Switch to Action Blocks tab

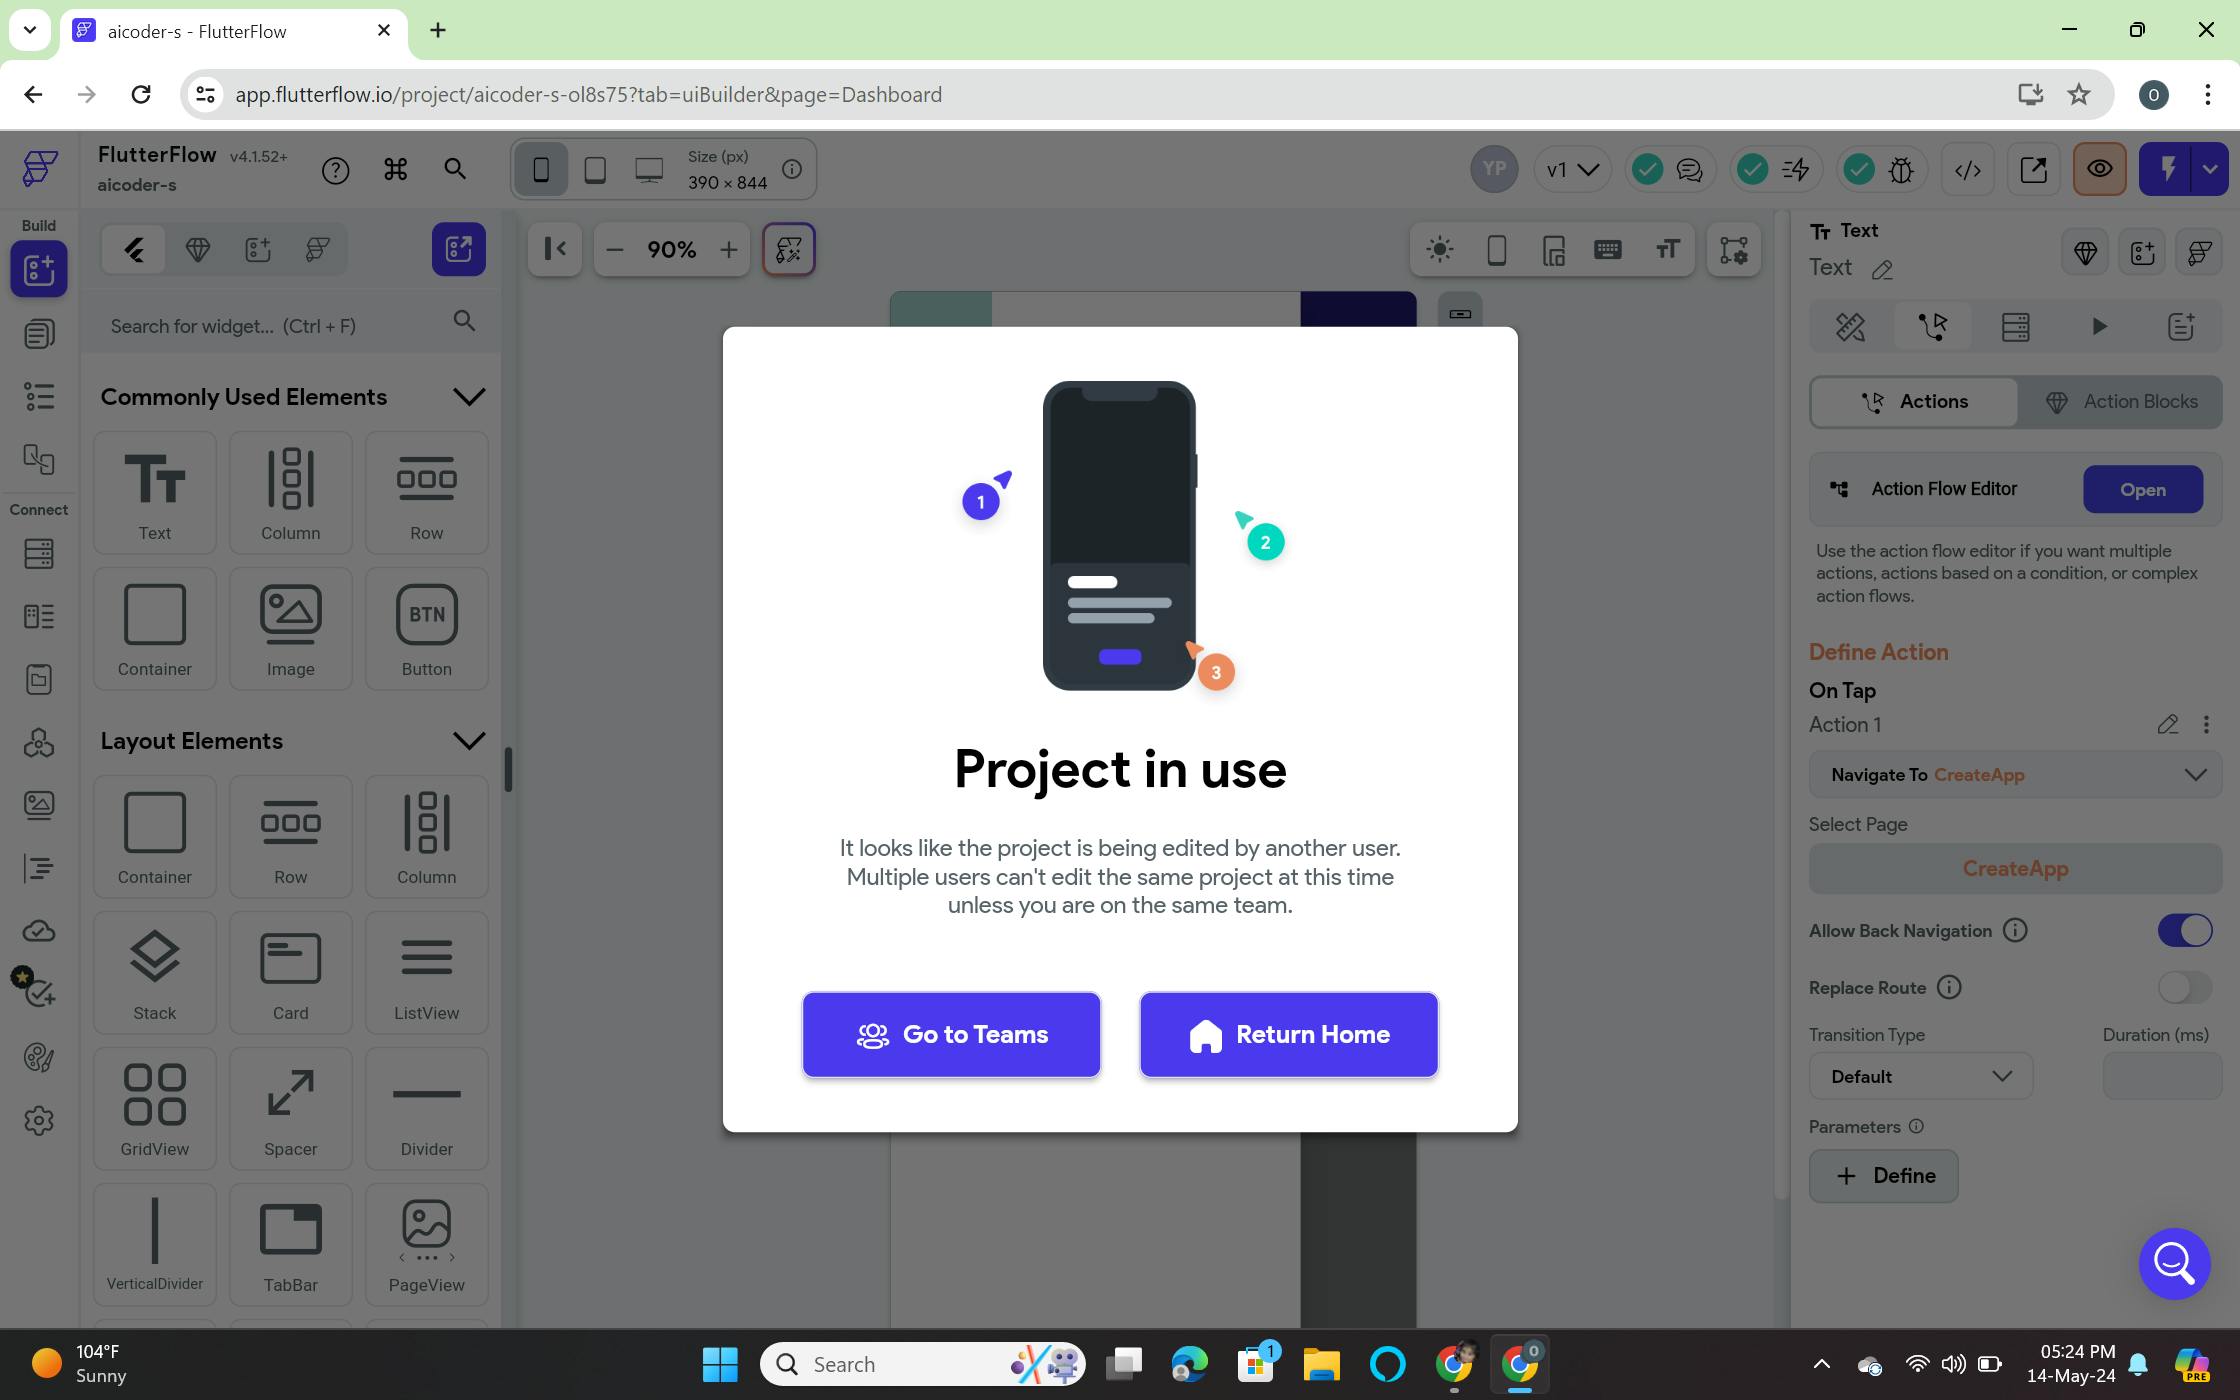pos(2119,401)
